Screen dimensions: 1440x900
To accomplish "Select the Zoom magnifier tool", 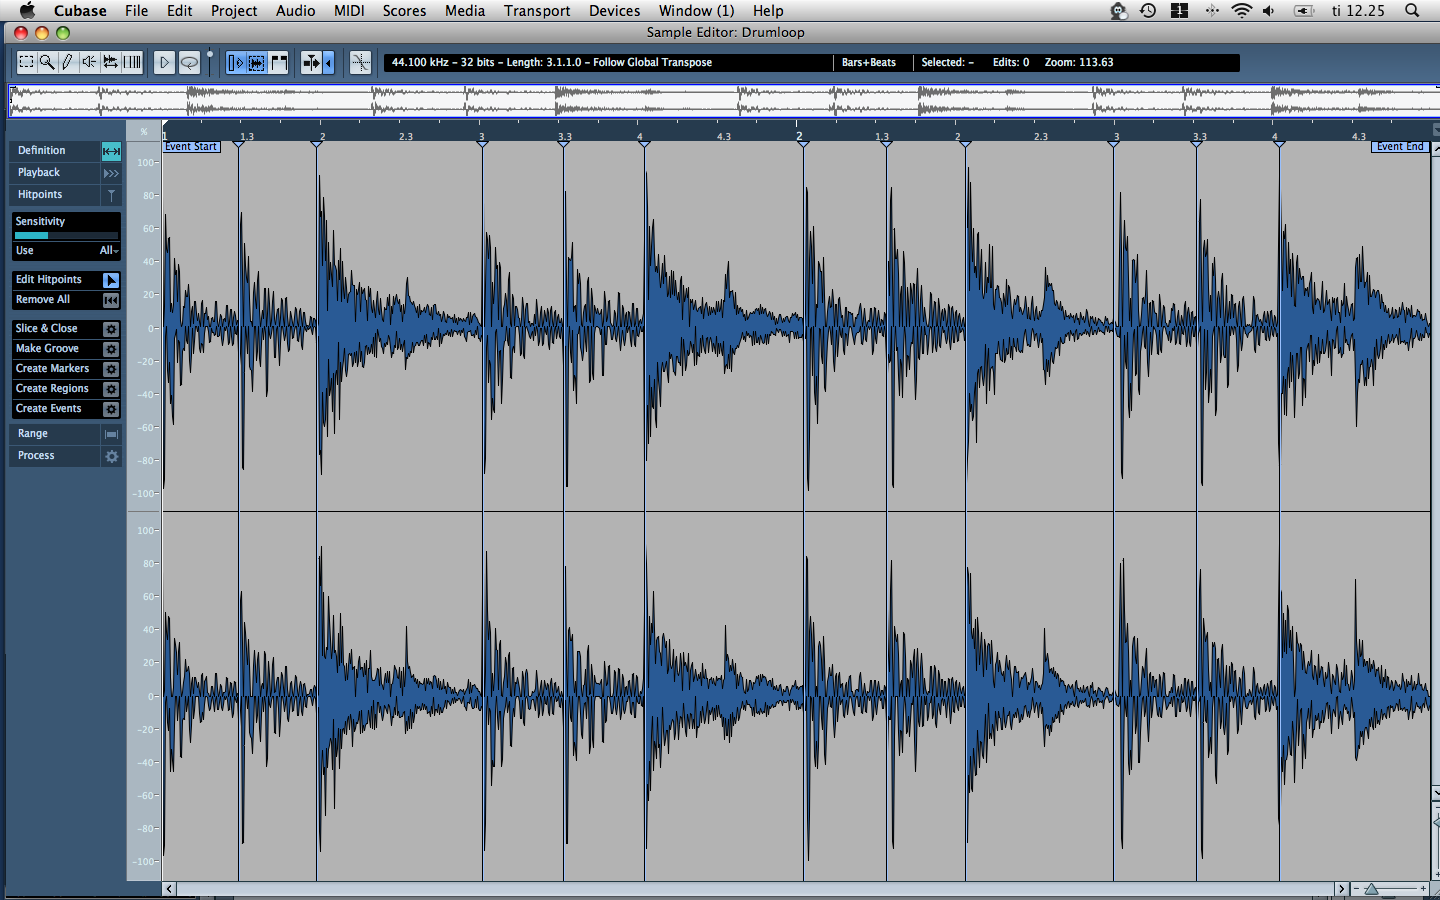I will (47, 62).
